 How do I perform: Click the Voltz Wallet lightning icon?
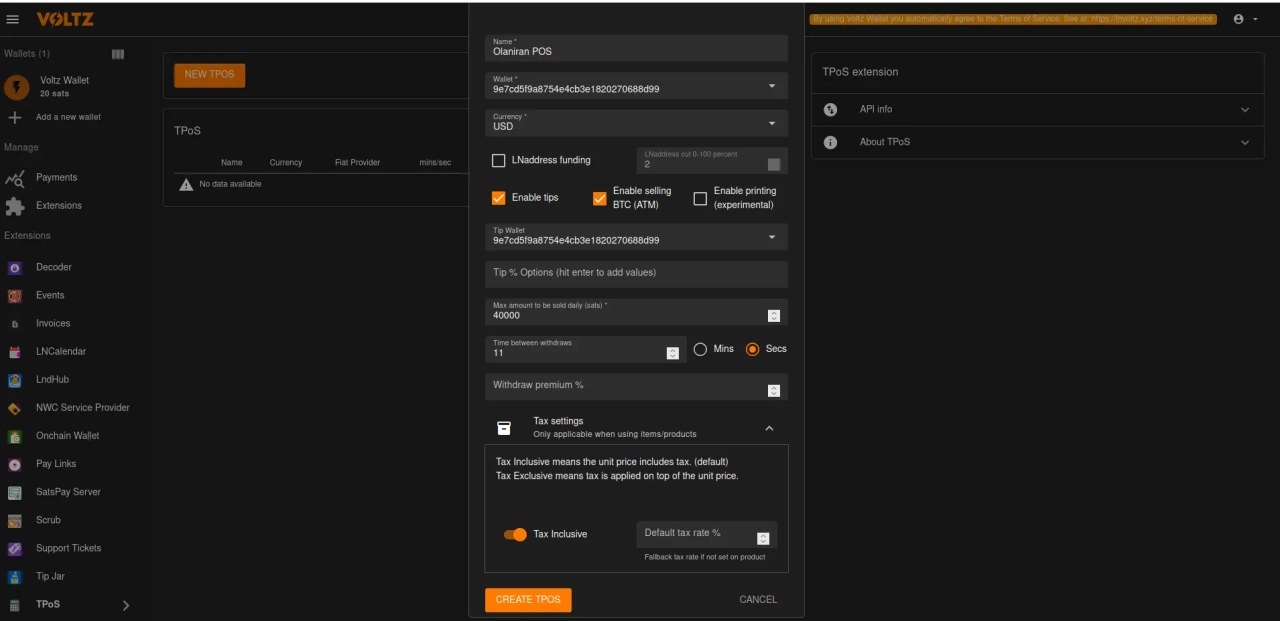[16, 87]
